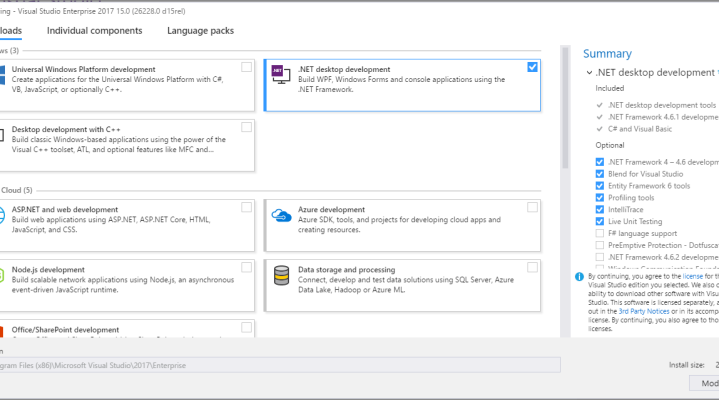Uncheck Blend for Visual Studio option
The image size is (719, 400).
tap(599, 174)
